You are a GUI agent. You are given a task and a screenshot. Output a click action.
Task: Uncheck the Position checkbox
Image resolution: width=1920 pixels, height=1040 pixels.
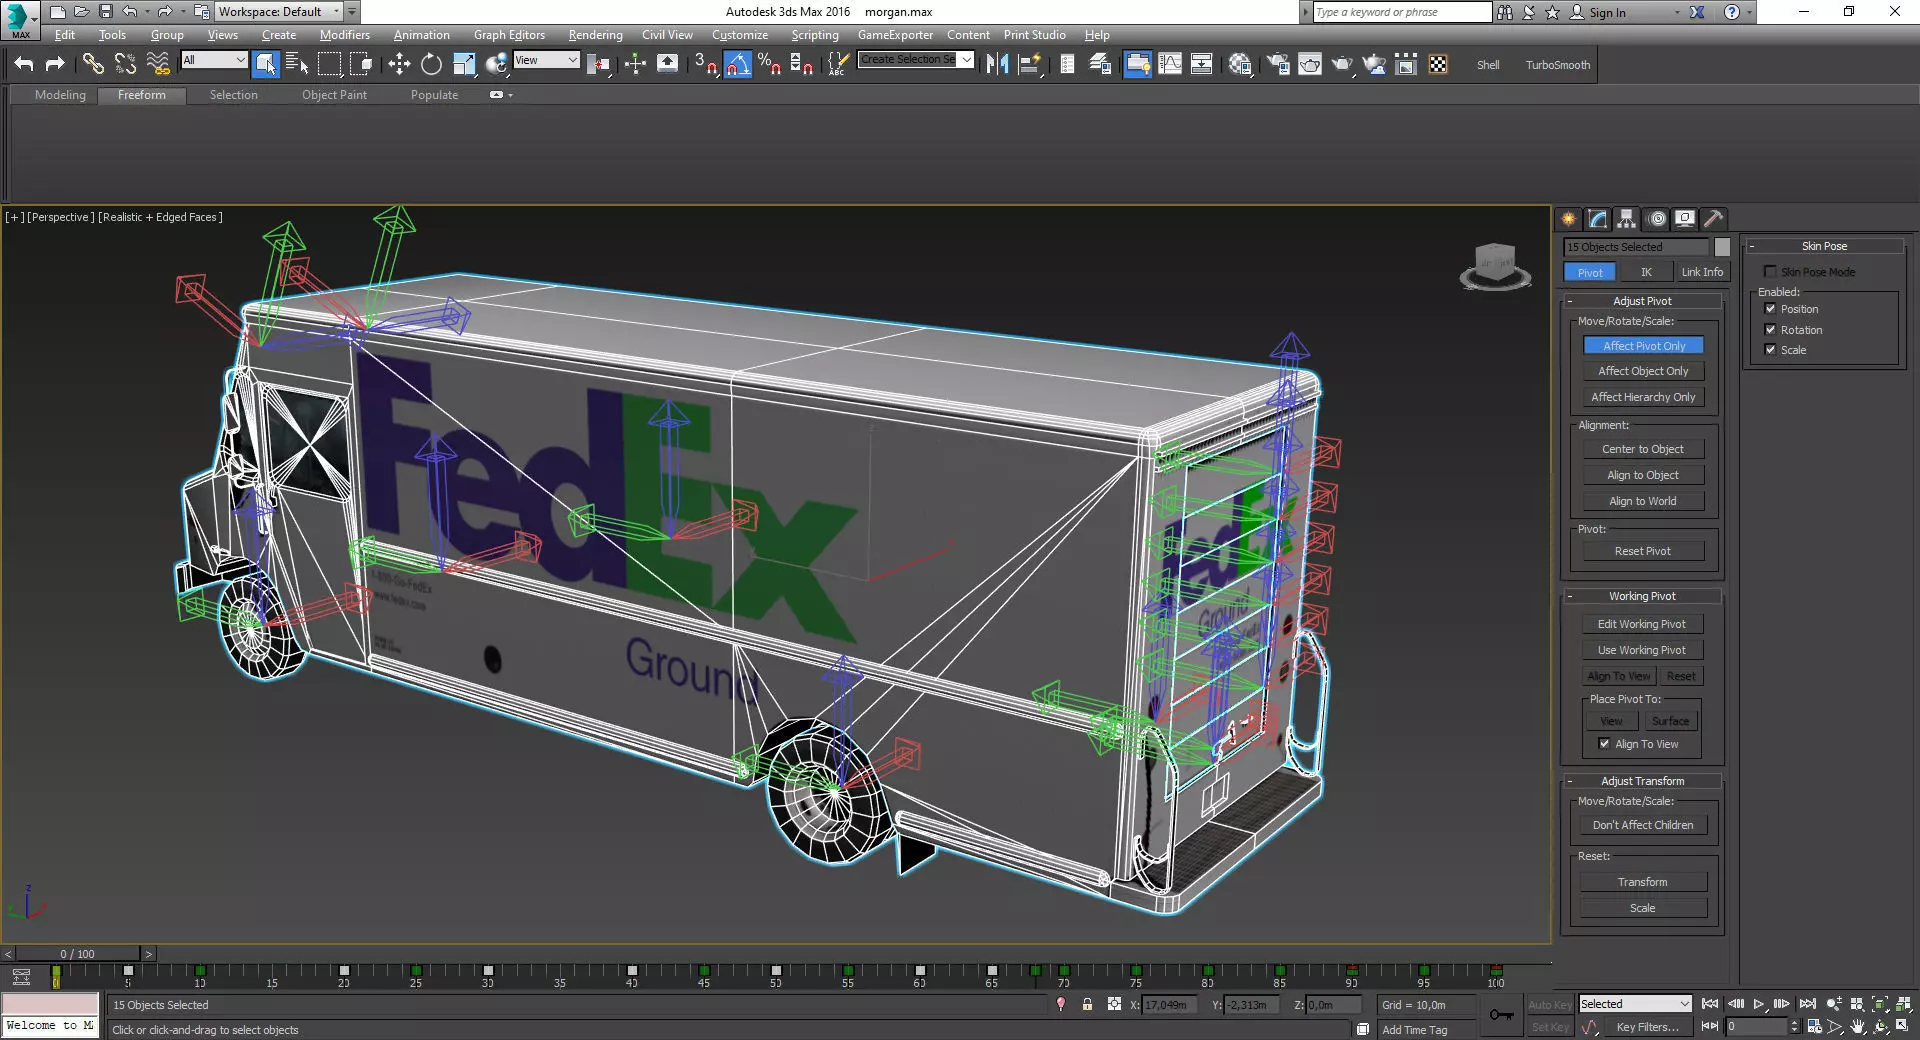(x=1770, y=309)
